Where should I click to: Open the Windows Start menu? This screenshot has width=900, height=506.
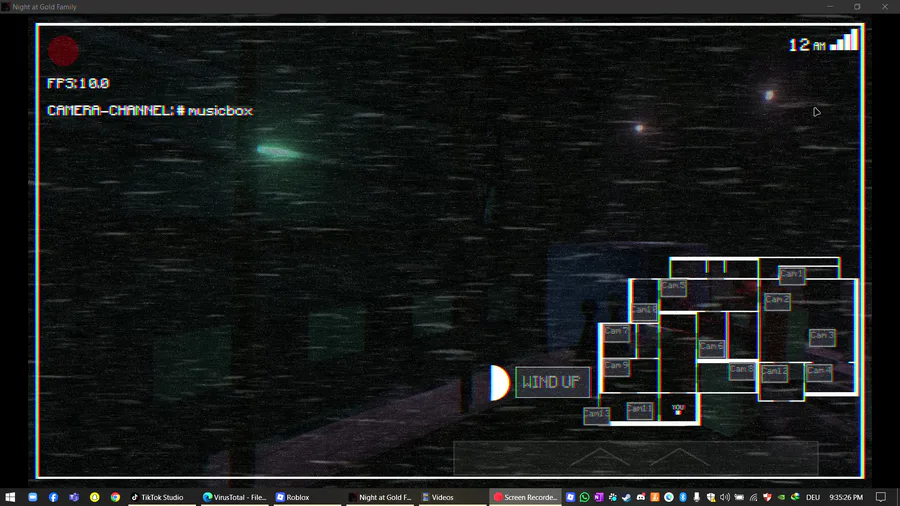pyautogui.click(x=10, y=497)
